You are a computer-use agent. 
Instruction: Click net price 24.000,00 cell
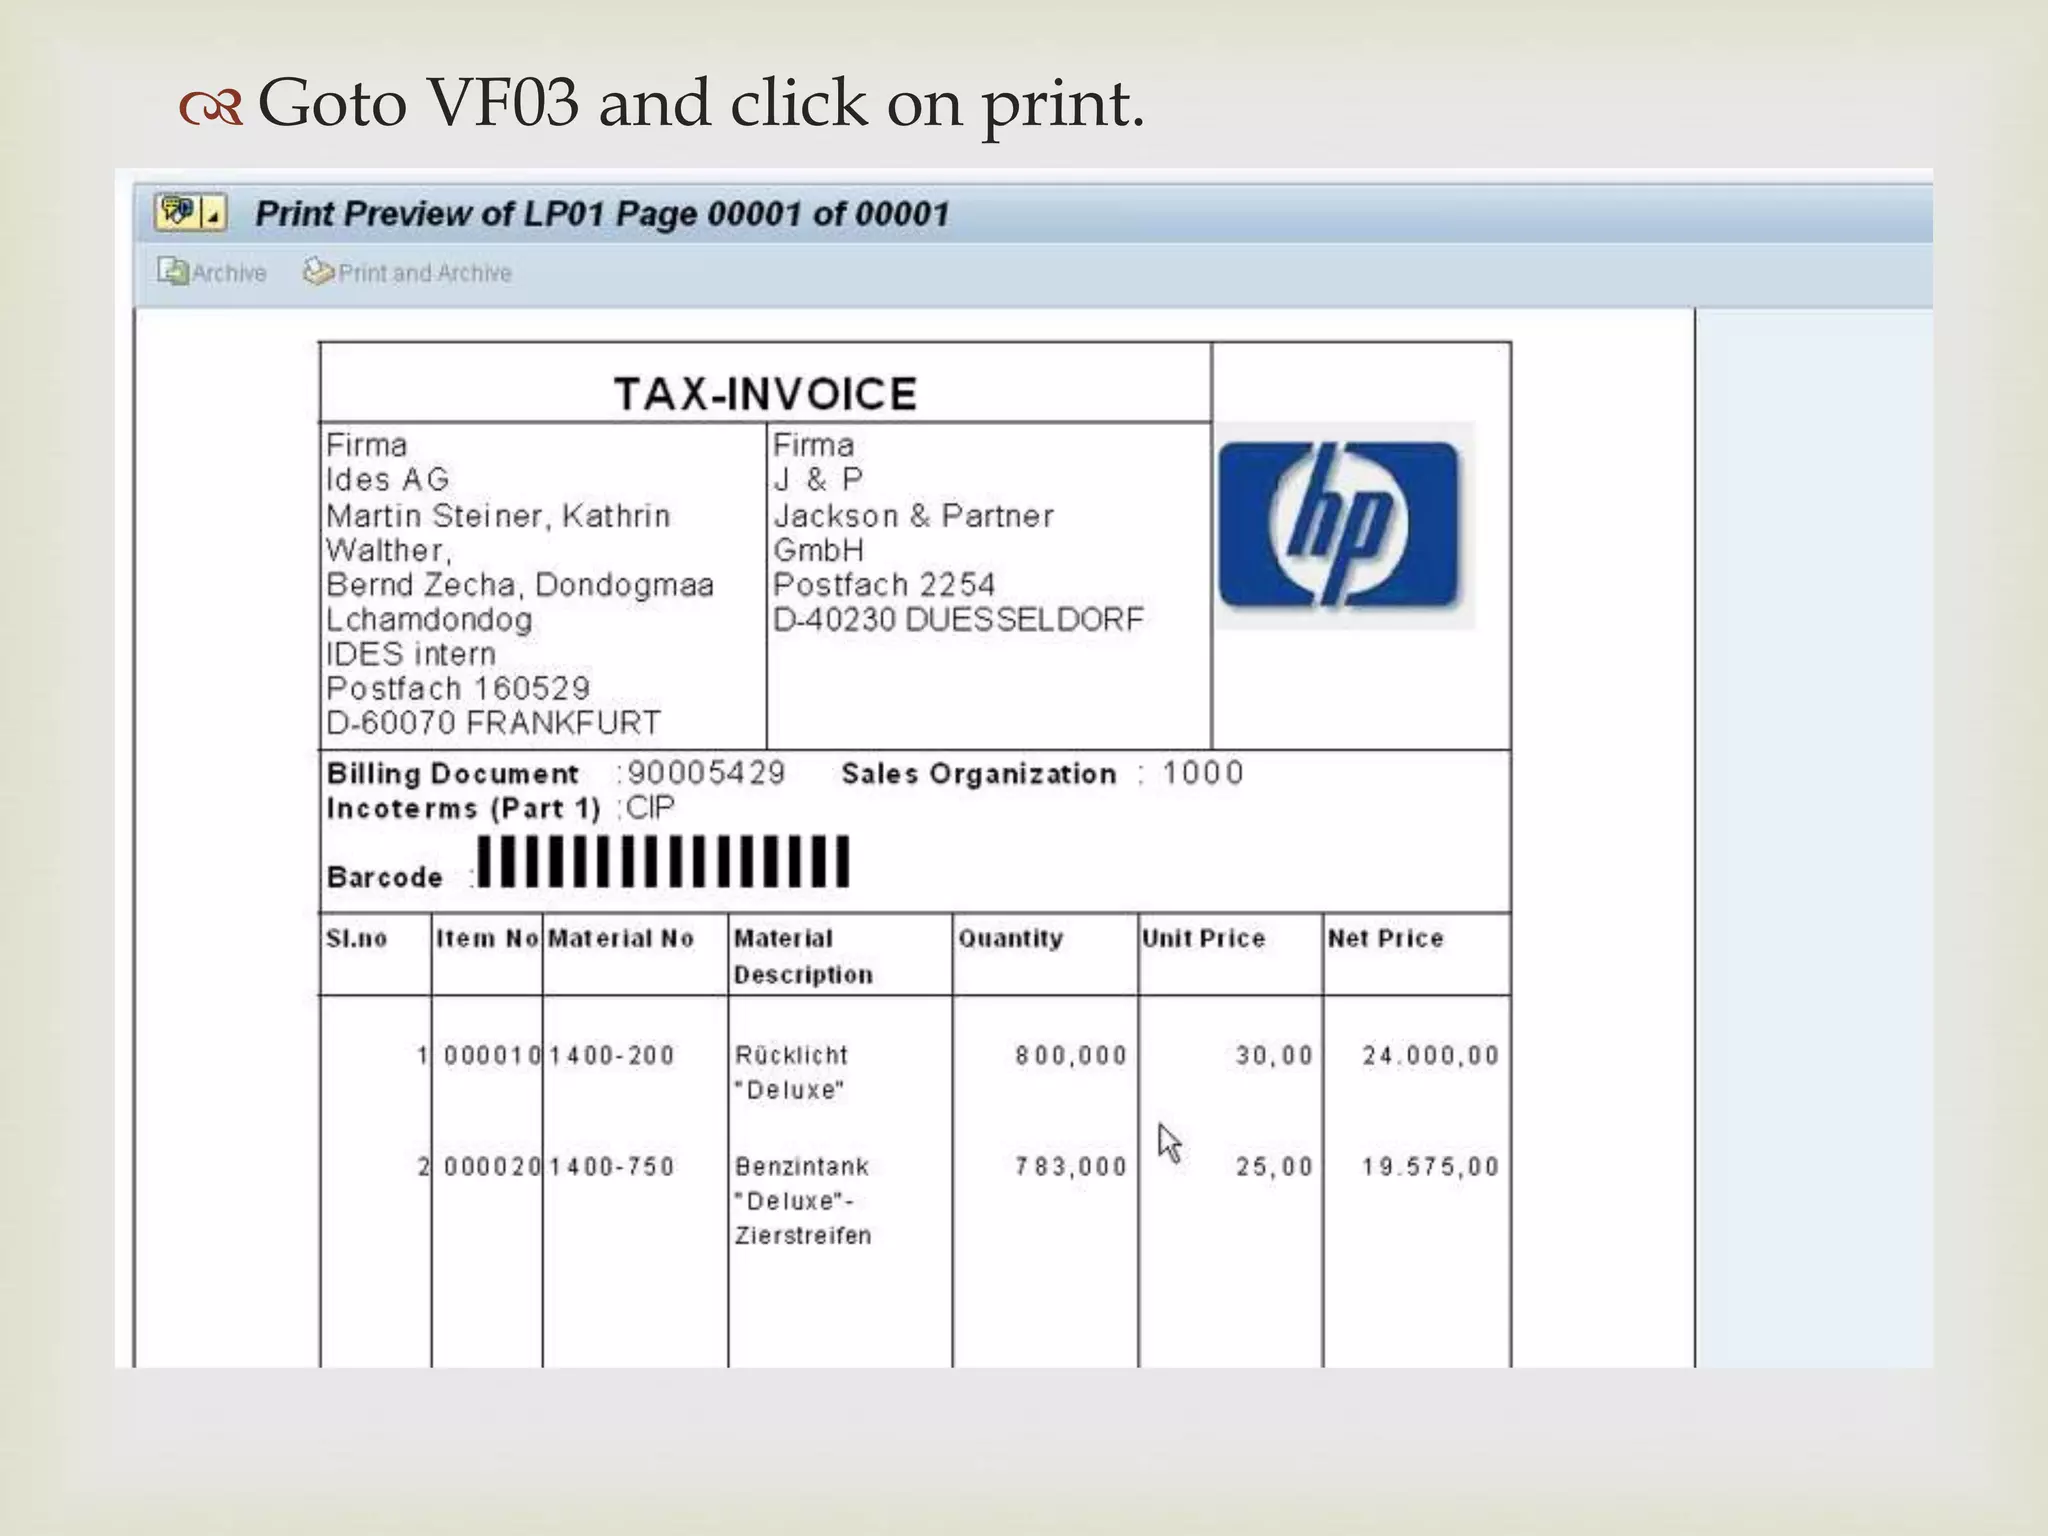pos(1430,1055)
